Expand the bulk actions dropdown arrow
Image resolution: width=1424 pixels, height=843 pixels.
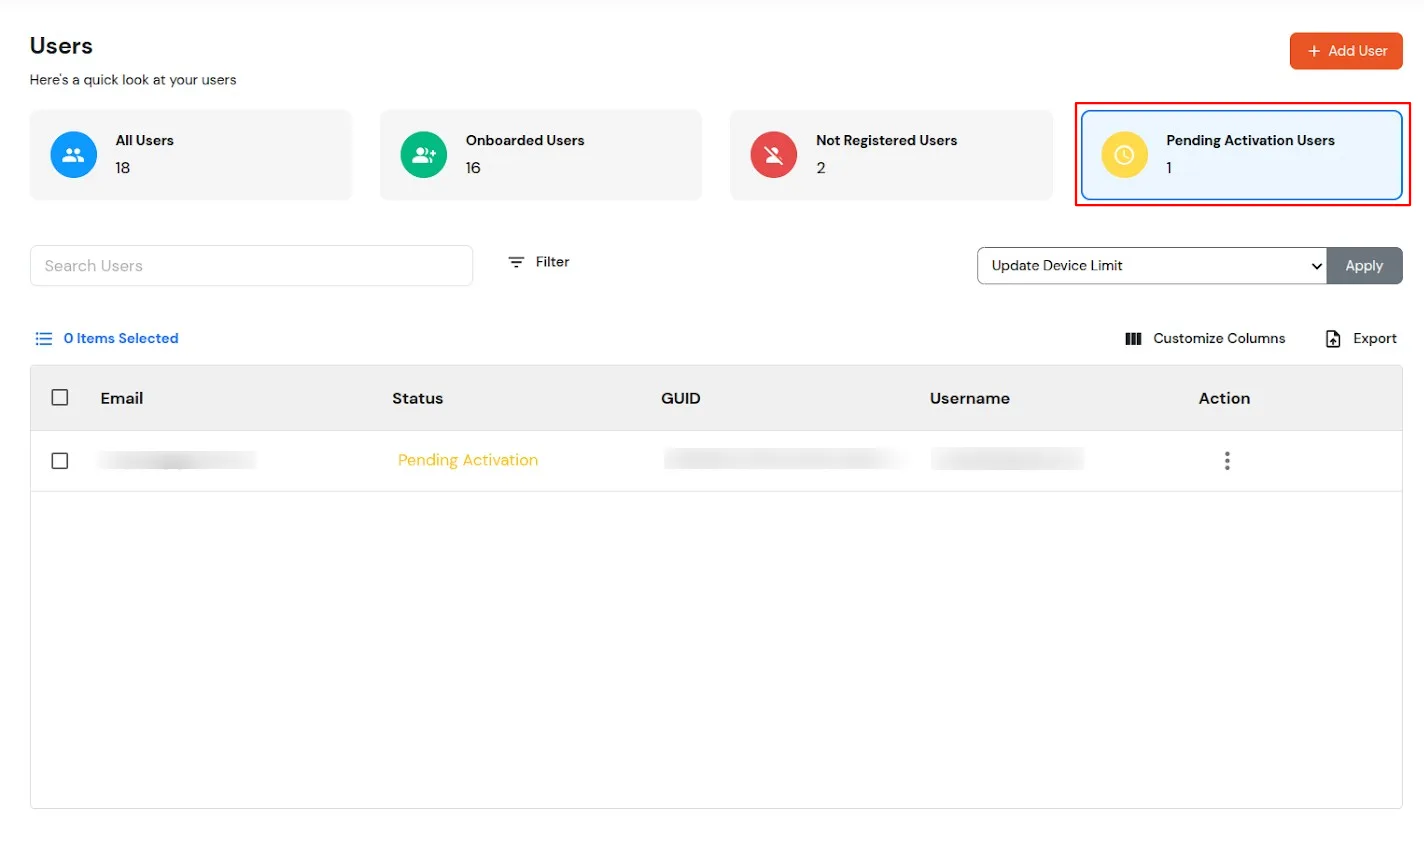tap(1316, 266)
